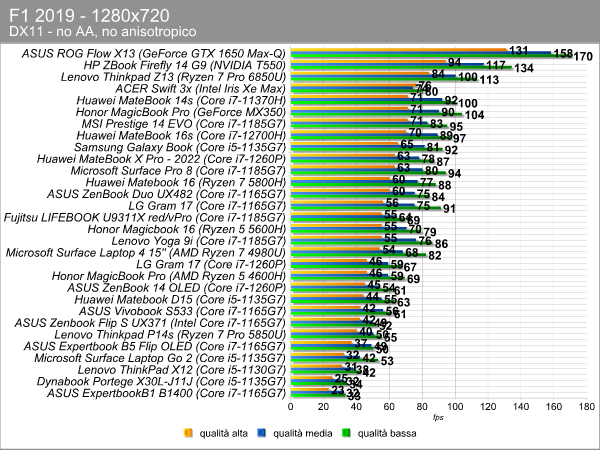Viewport: 600px width, 450px height.
Task: Click the value 131 on ASUS ROG Flow bar
Action: [x=519, y=51]
